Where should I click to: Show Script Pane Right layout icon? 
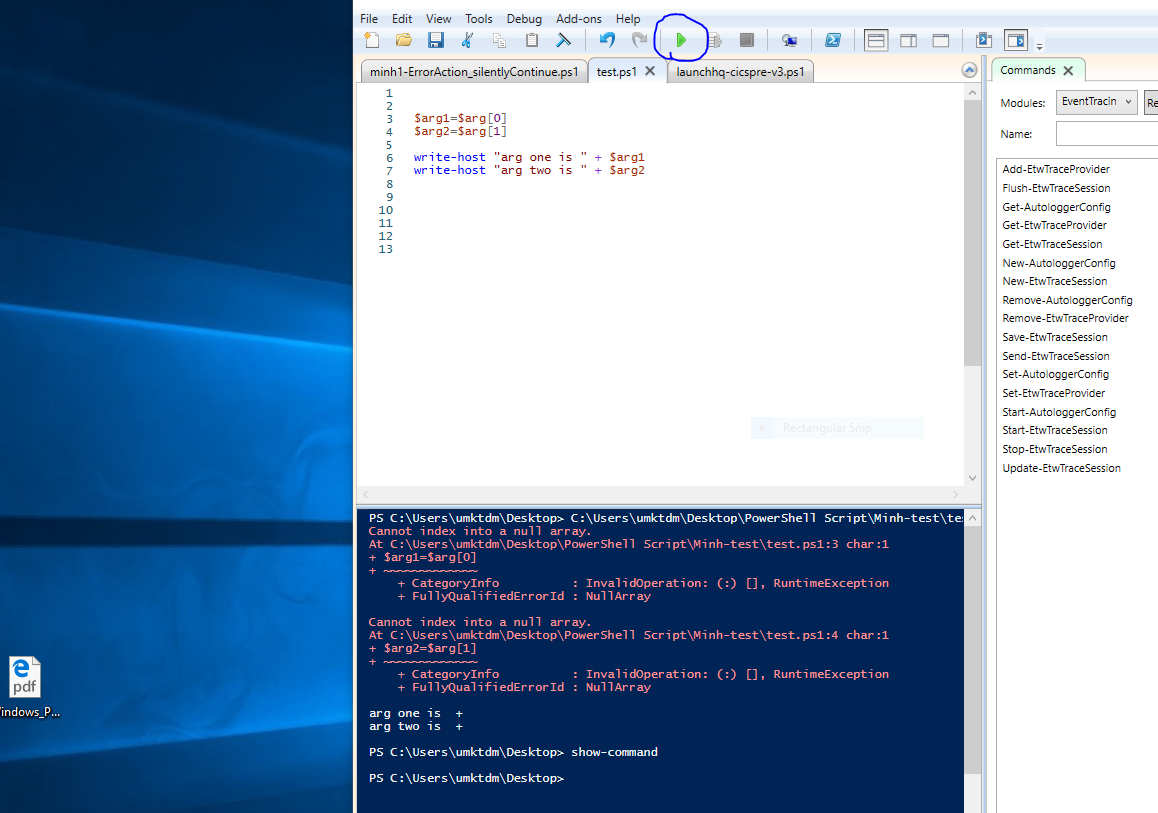tap(908, 40)
